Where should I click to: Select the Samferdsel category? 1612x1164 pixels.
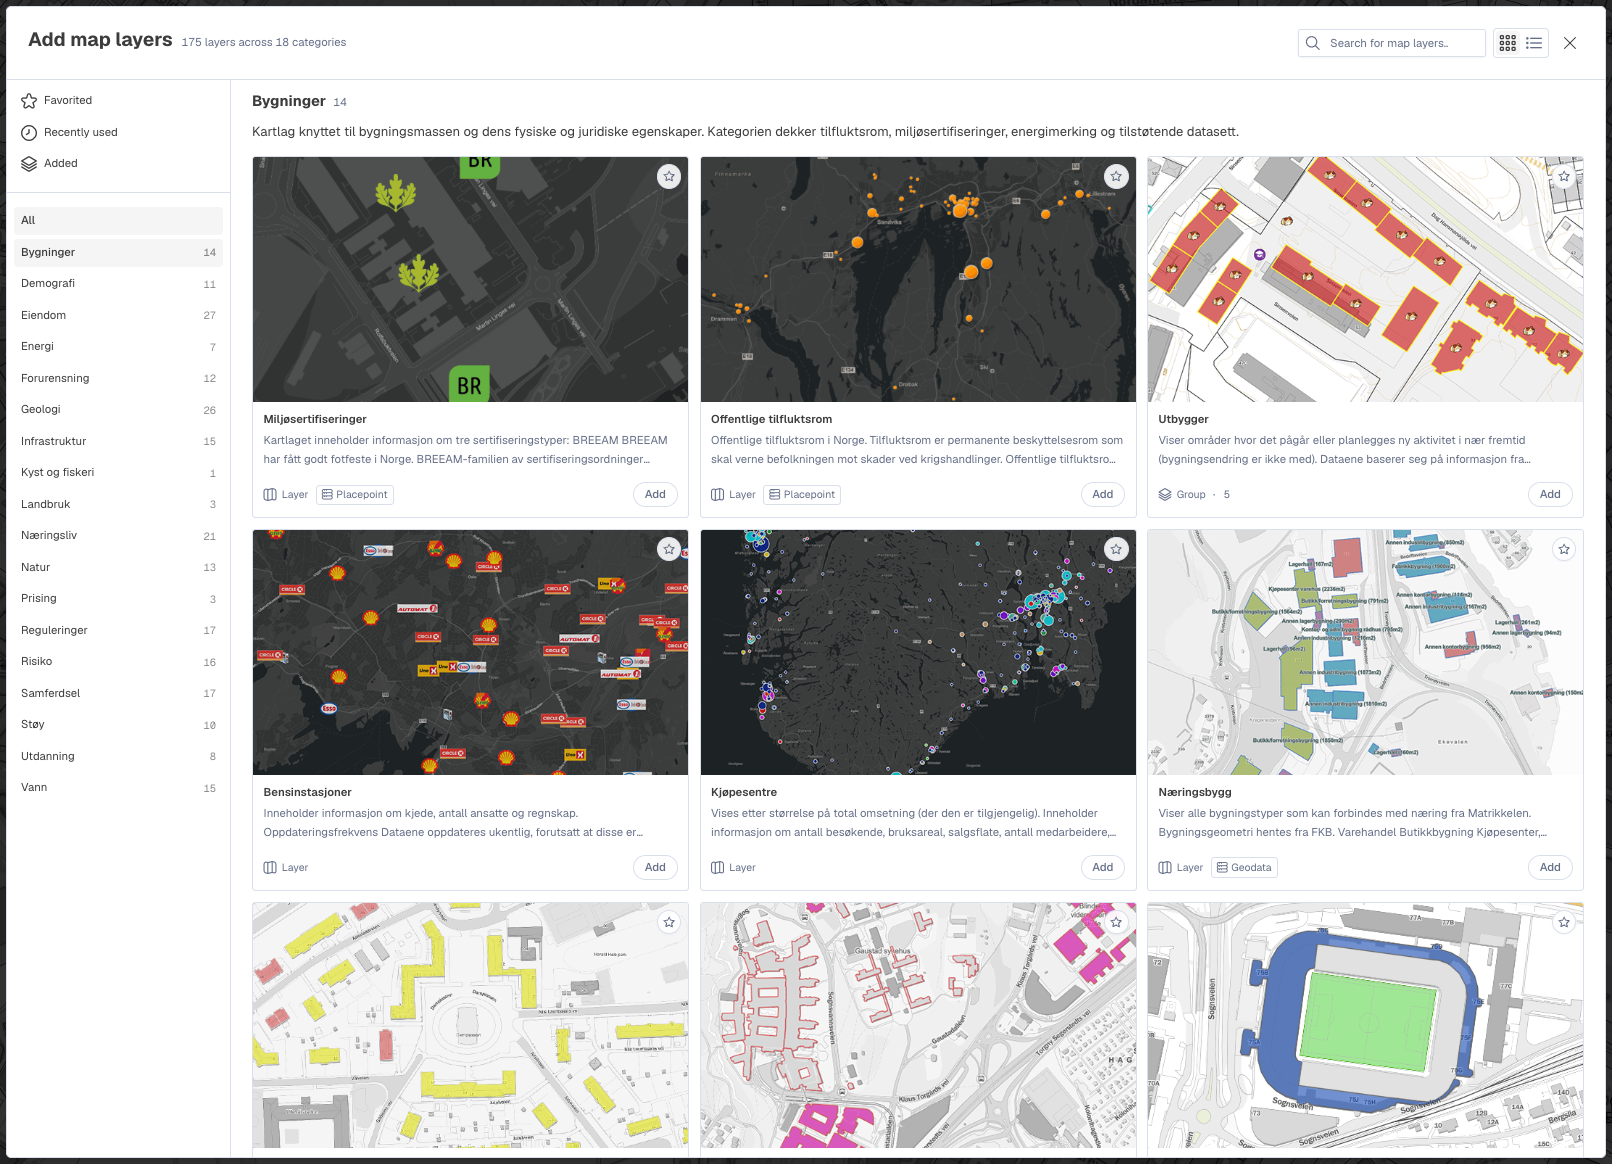118,693
